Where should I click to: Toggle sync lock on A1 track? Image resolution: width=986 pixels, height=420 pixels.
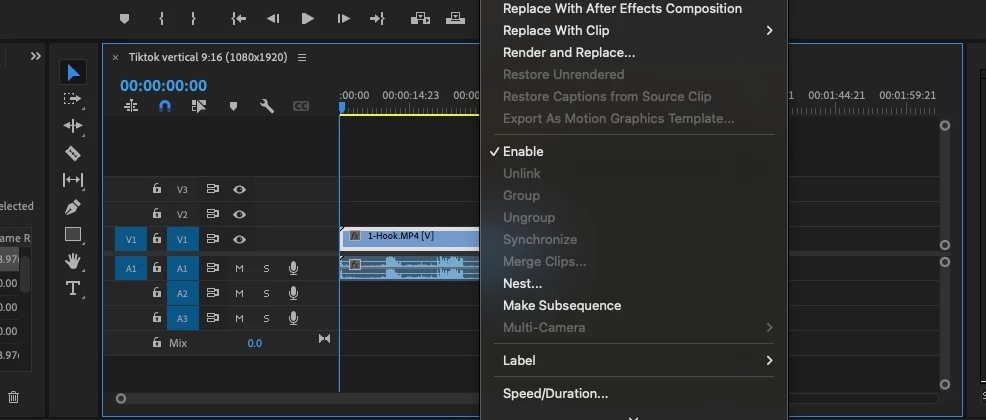pos(213,268)
